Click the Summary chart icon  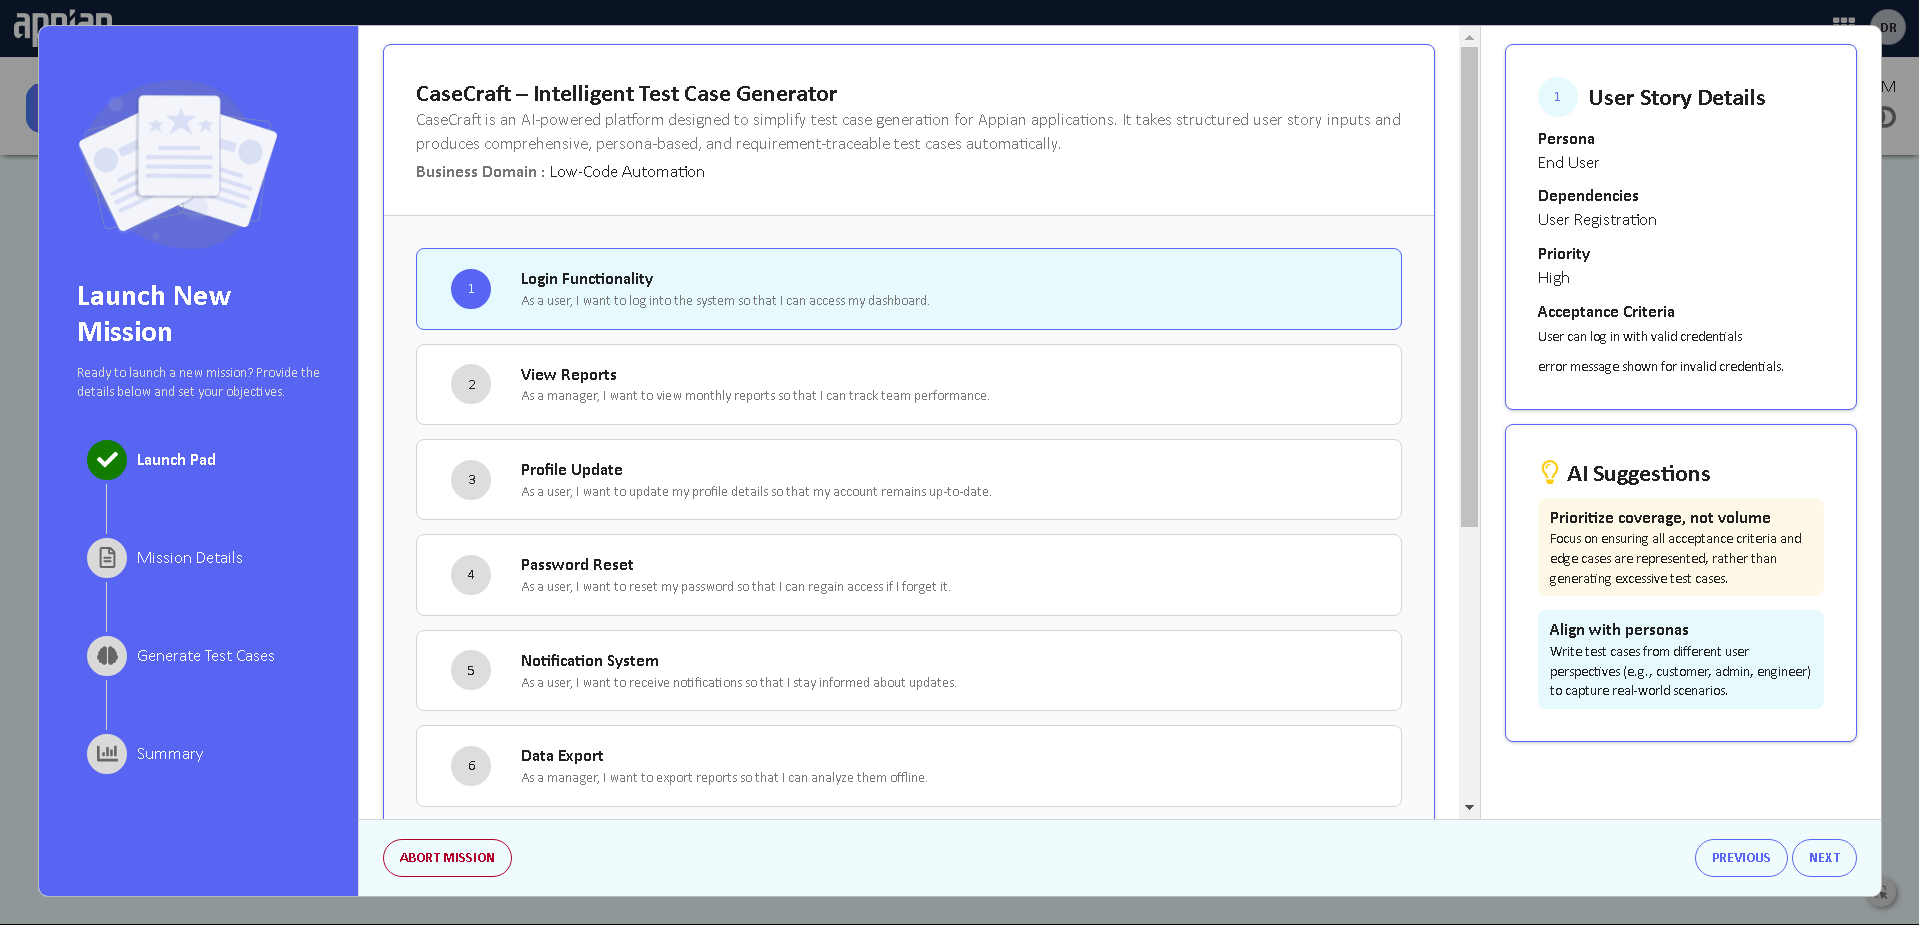pos(107,754)
